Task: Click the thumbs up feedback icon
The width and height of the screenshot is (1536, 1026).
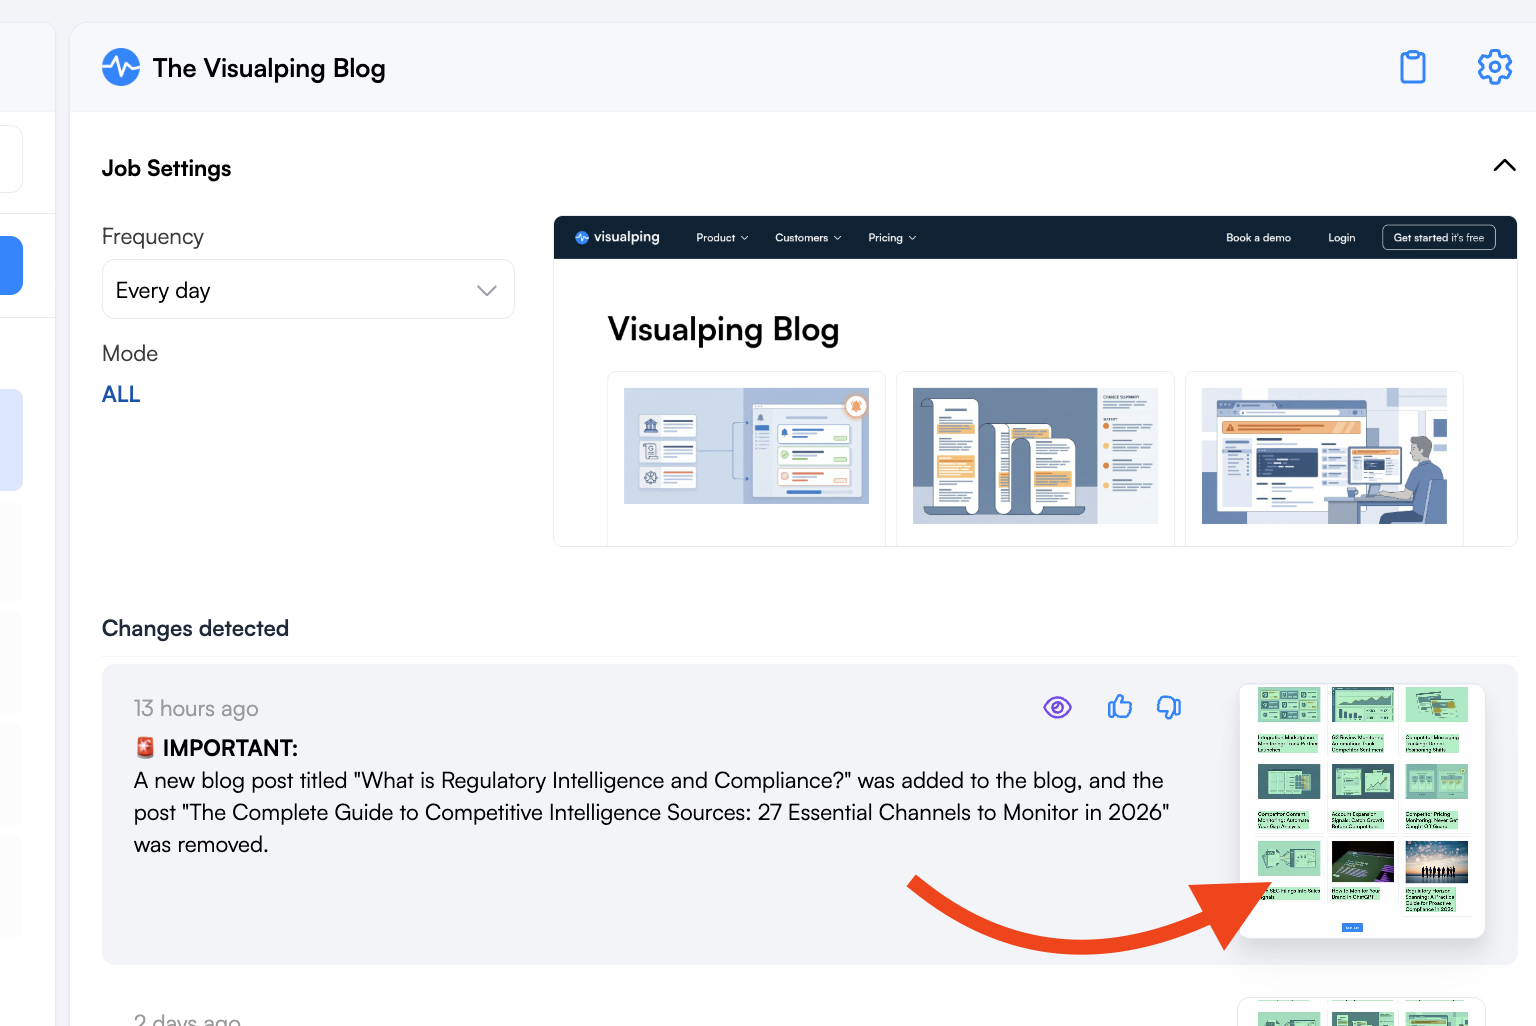Action: click(x=1120, y=707)
